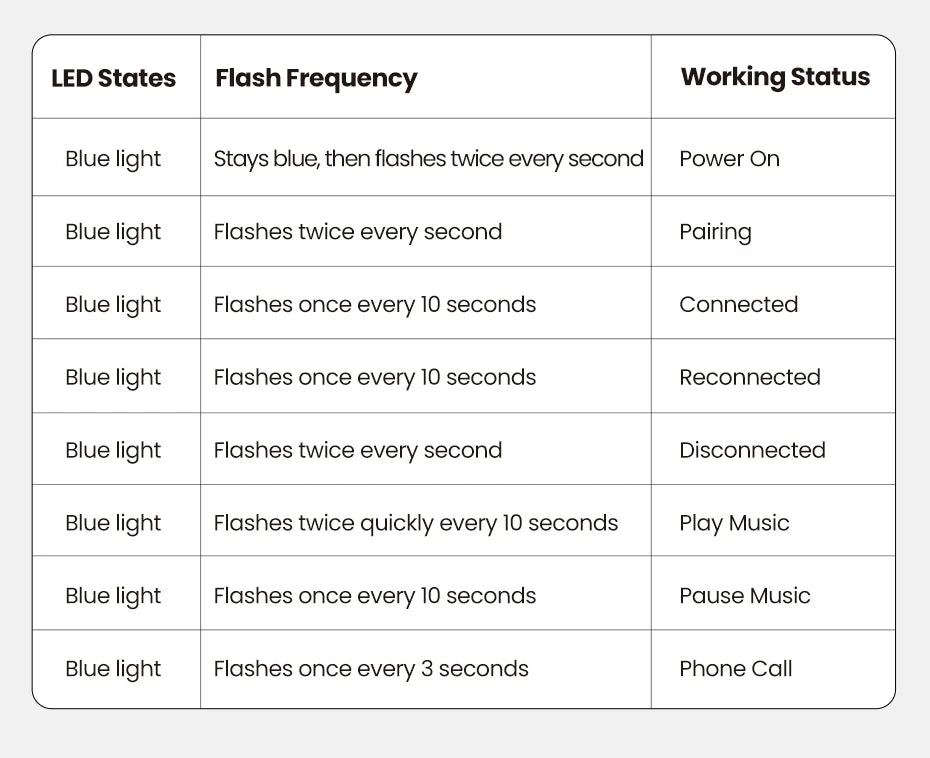The width and height of the screenshot is (930, 758).
Task: Click "Flashes once every 3 seconds" text
Action: pos(371,669)
